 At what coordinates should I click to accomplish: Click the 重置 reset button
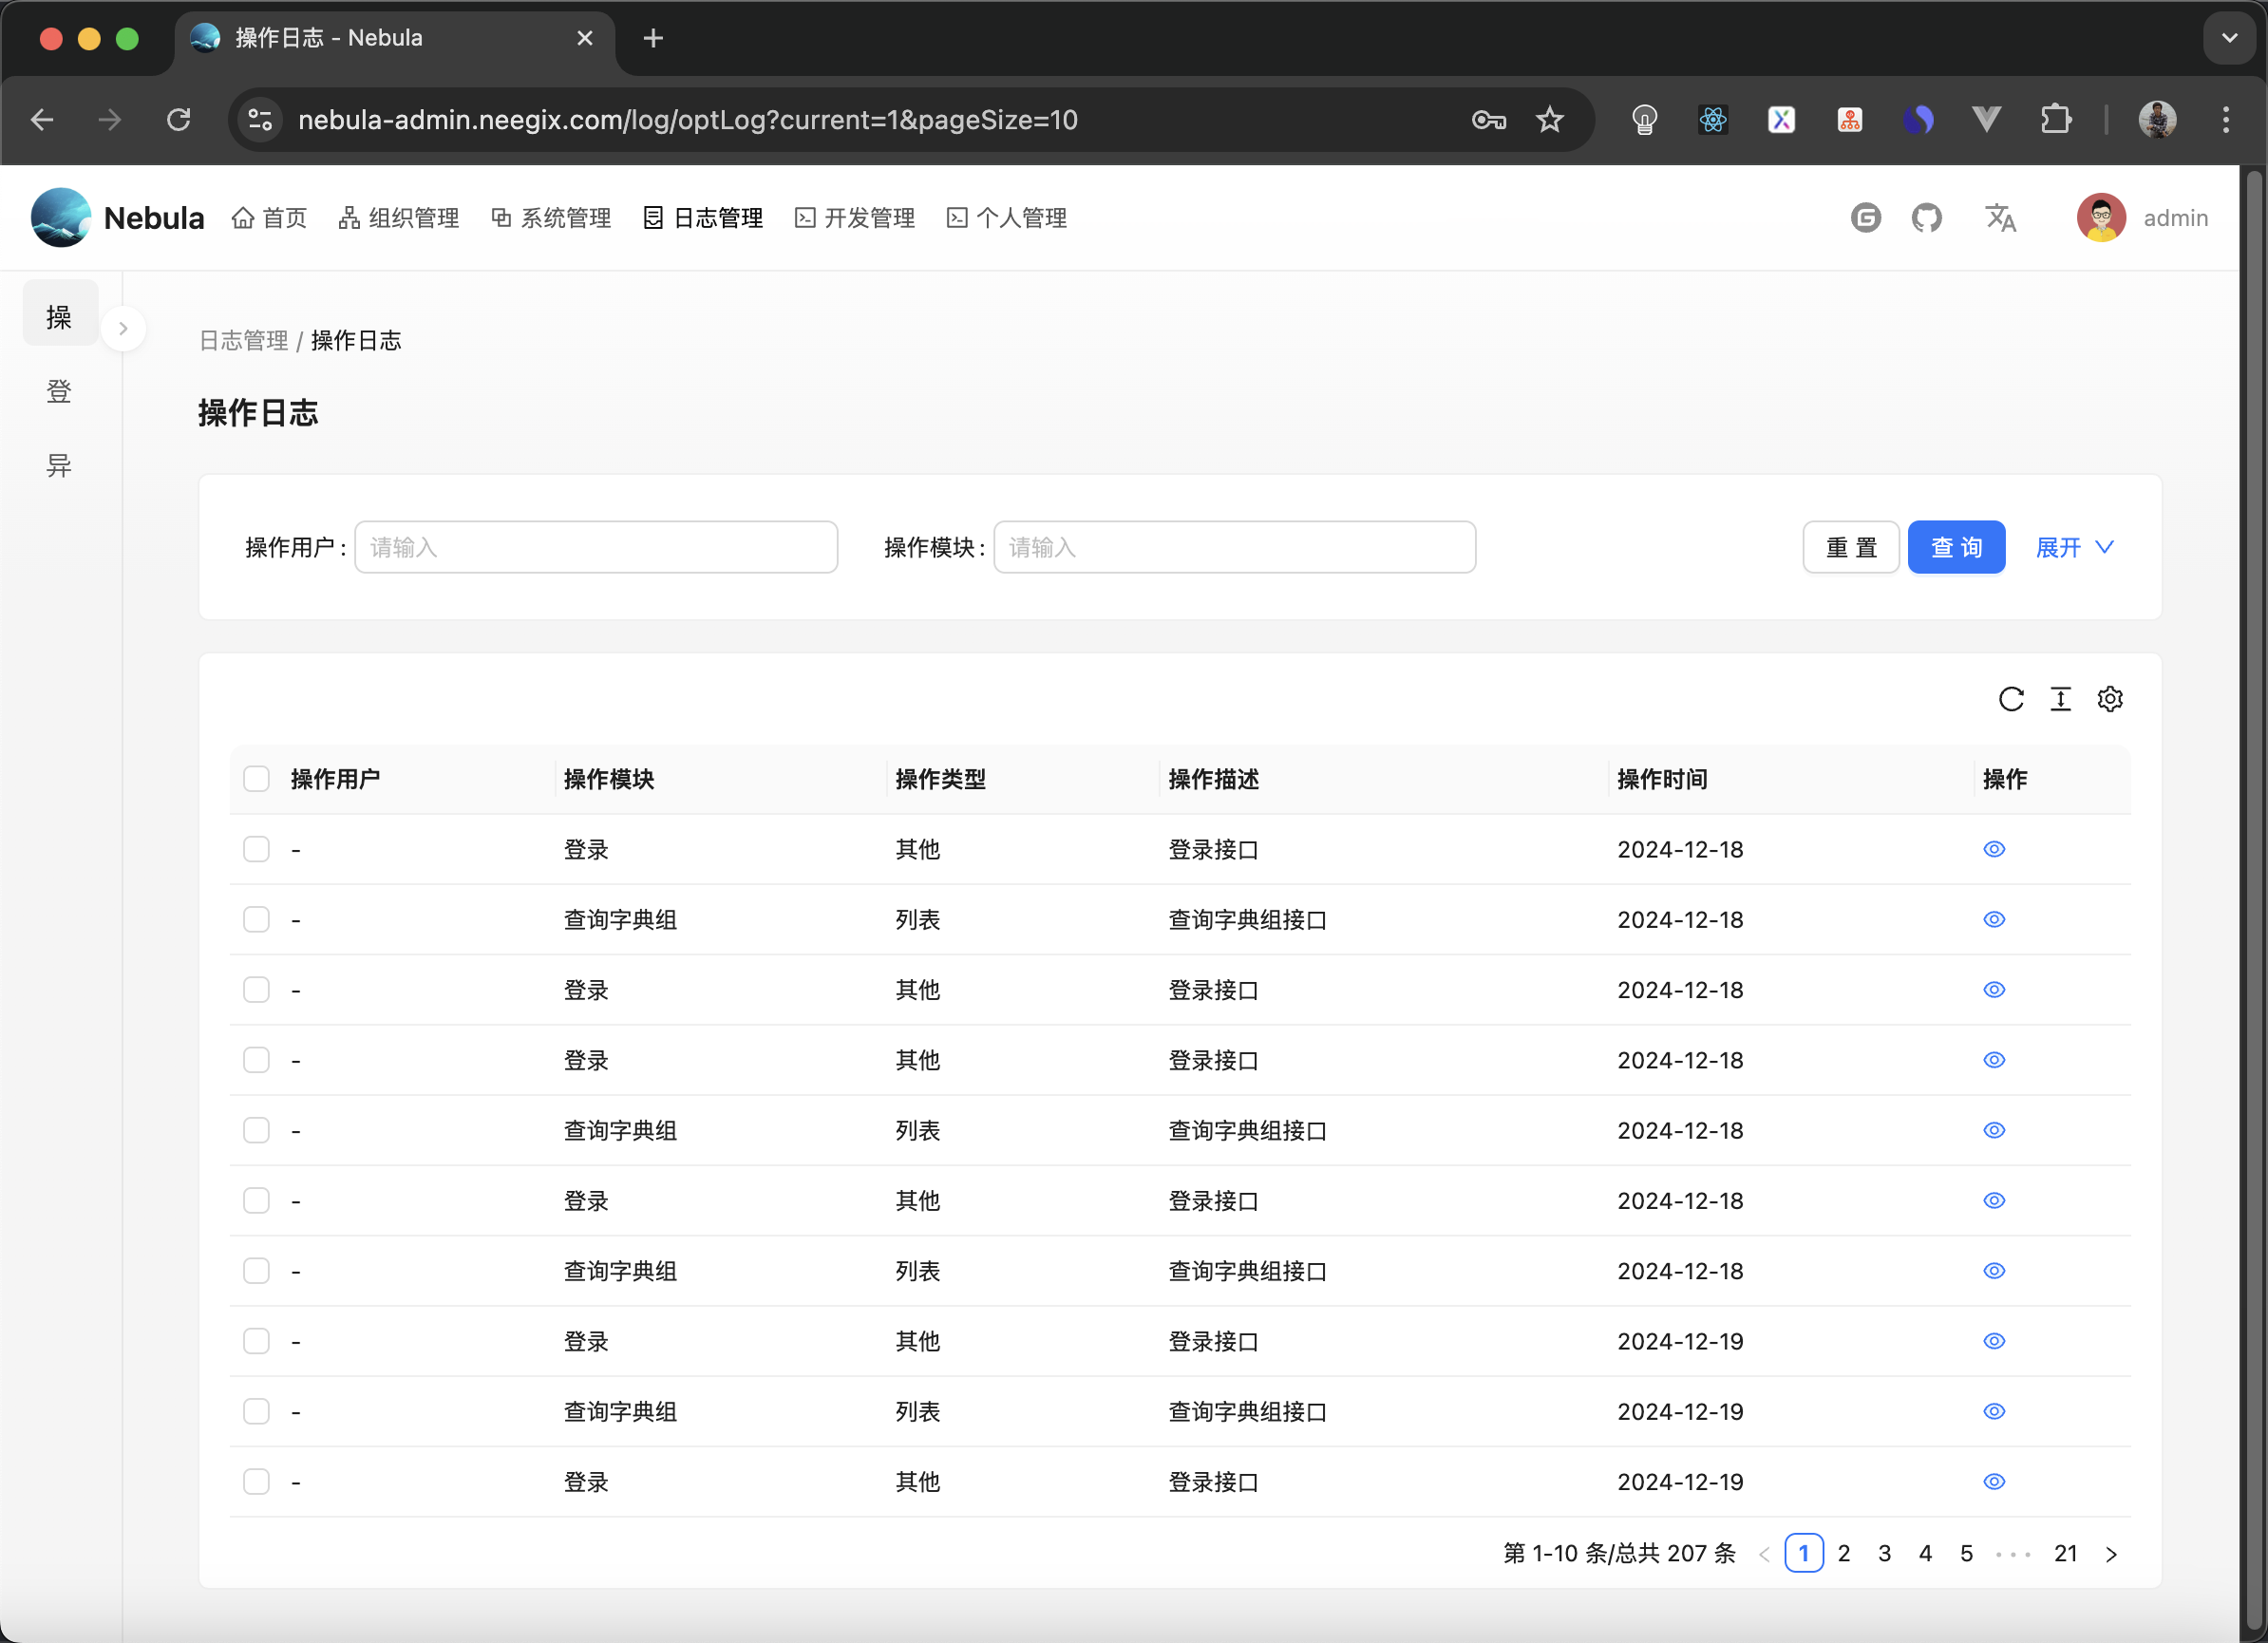1850,547
